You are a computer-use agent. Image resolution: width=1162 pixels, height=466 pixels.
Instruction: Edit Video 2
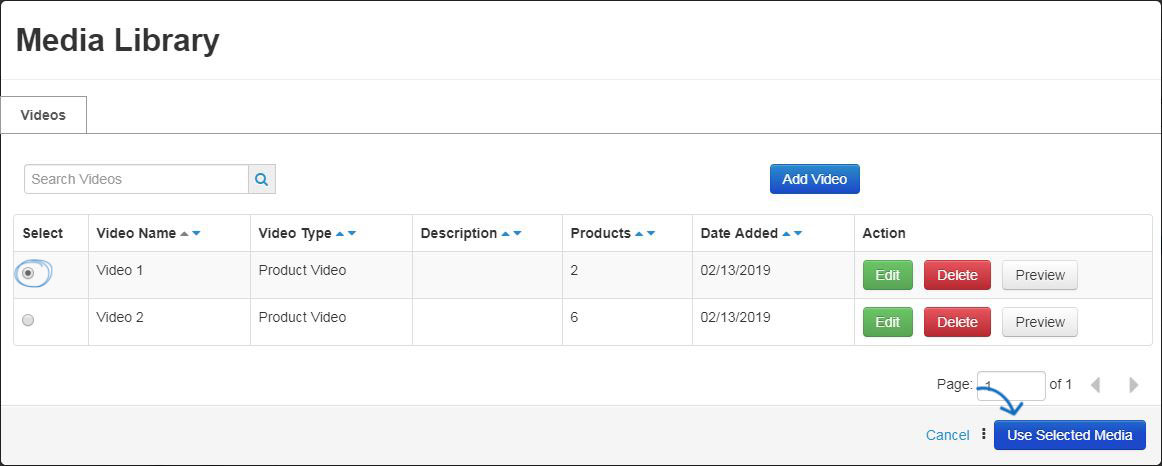[887, 322]
